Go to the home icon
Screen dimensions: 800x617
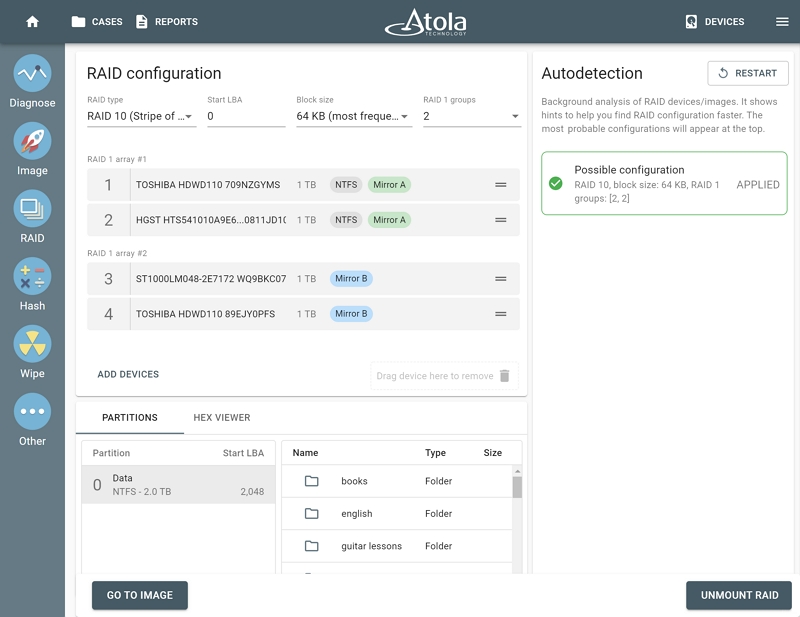(x=32, y=21)
